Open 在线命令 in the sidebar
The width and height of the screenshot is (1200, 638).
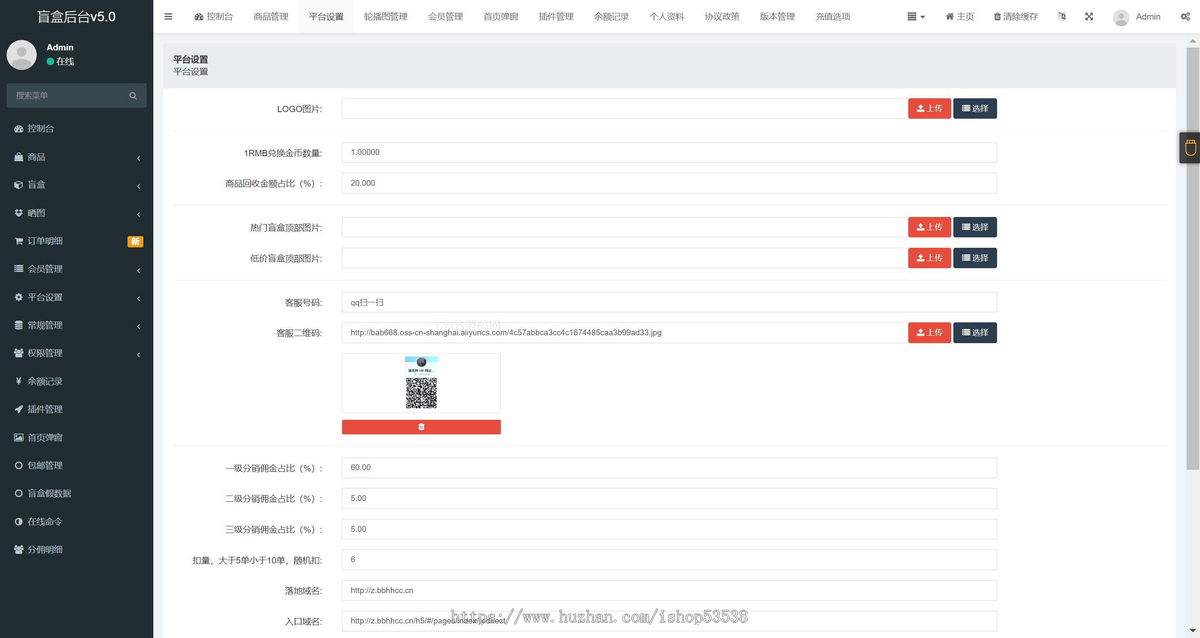pos(76,521)
